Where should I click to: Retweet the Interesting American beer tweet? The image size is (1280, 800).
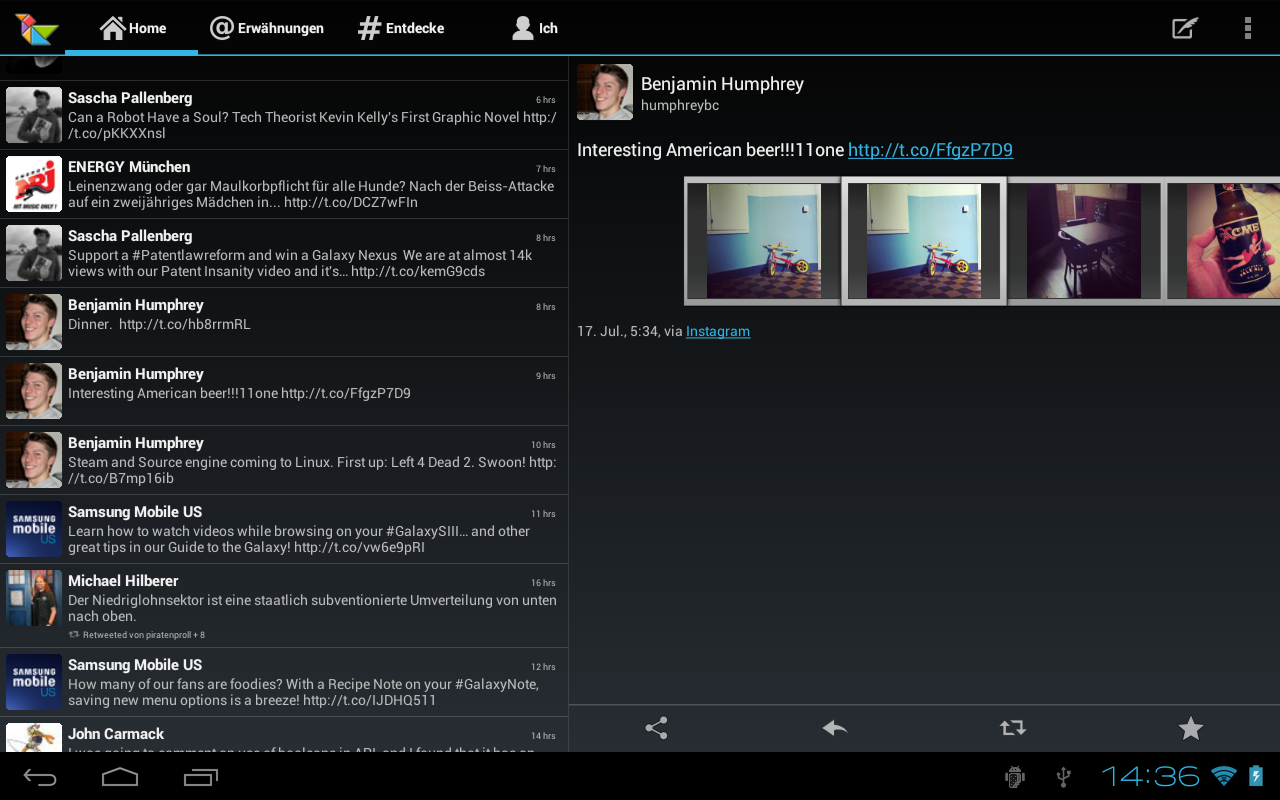(1013, 728)
